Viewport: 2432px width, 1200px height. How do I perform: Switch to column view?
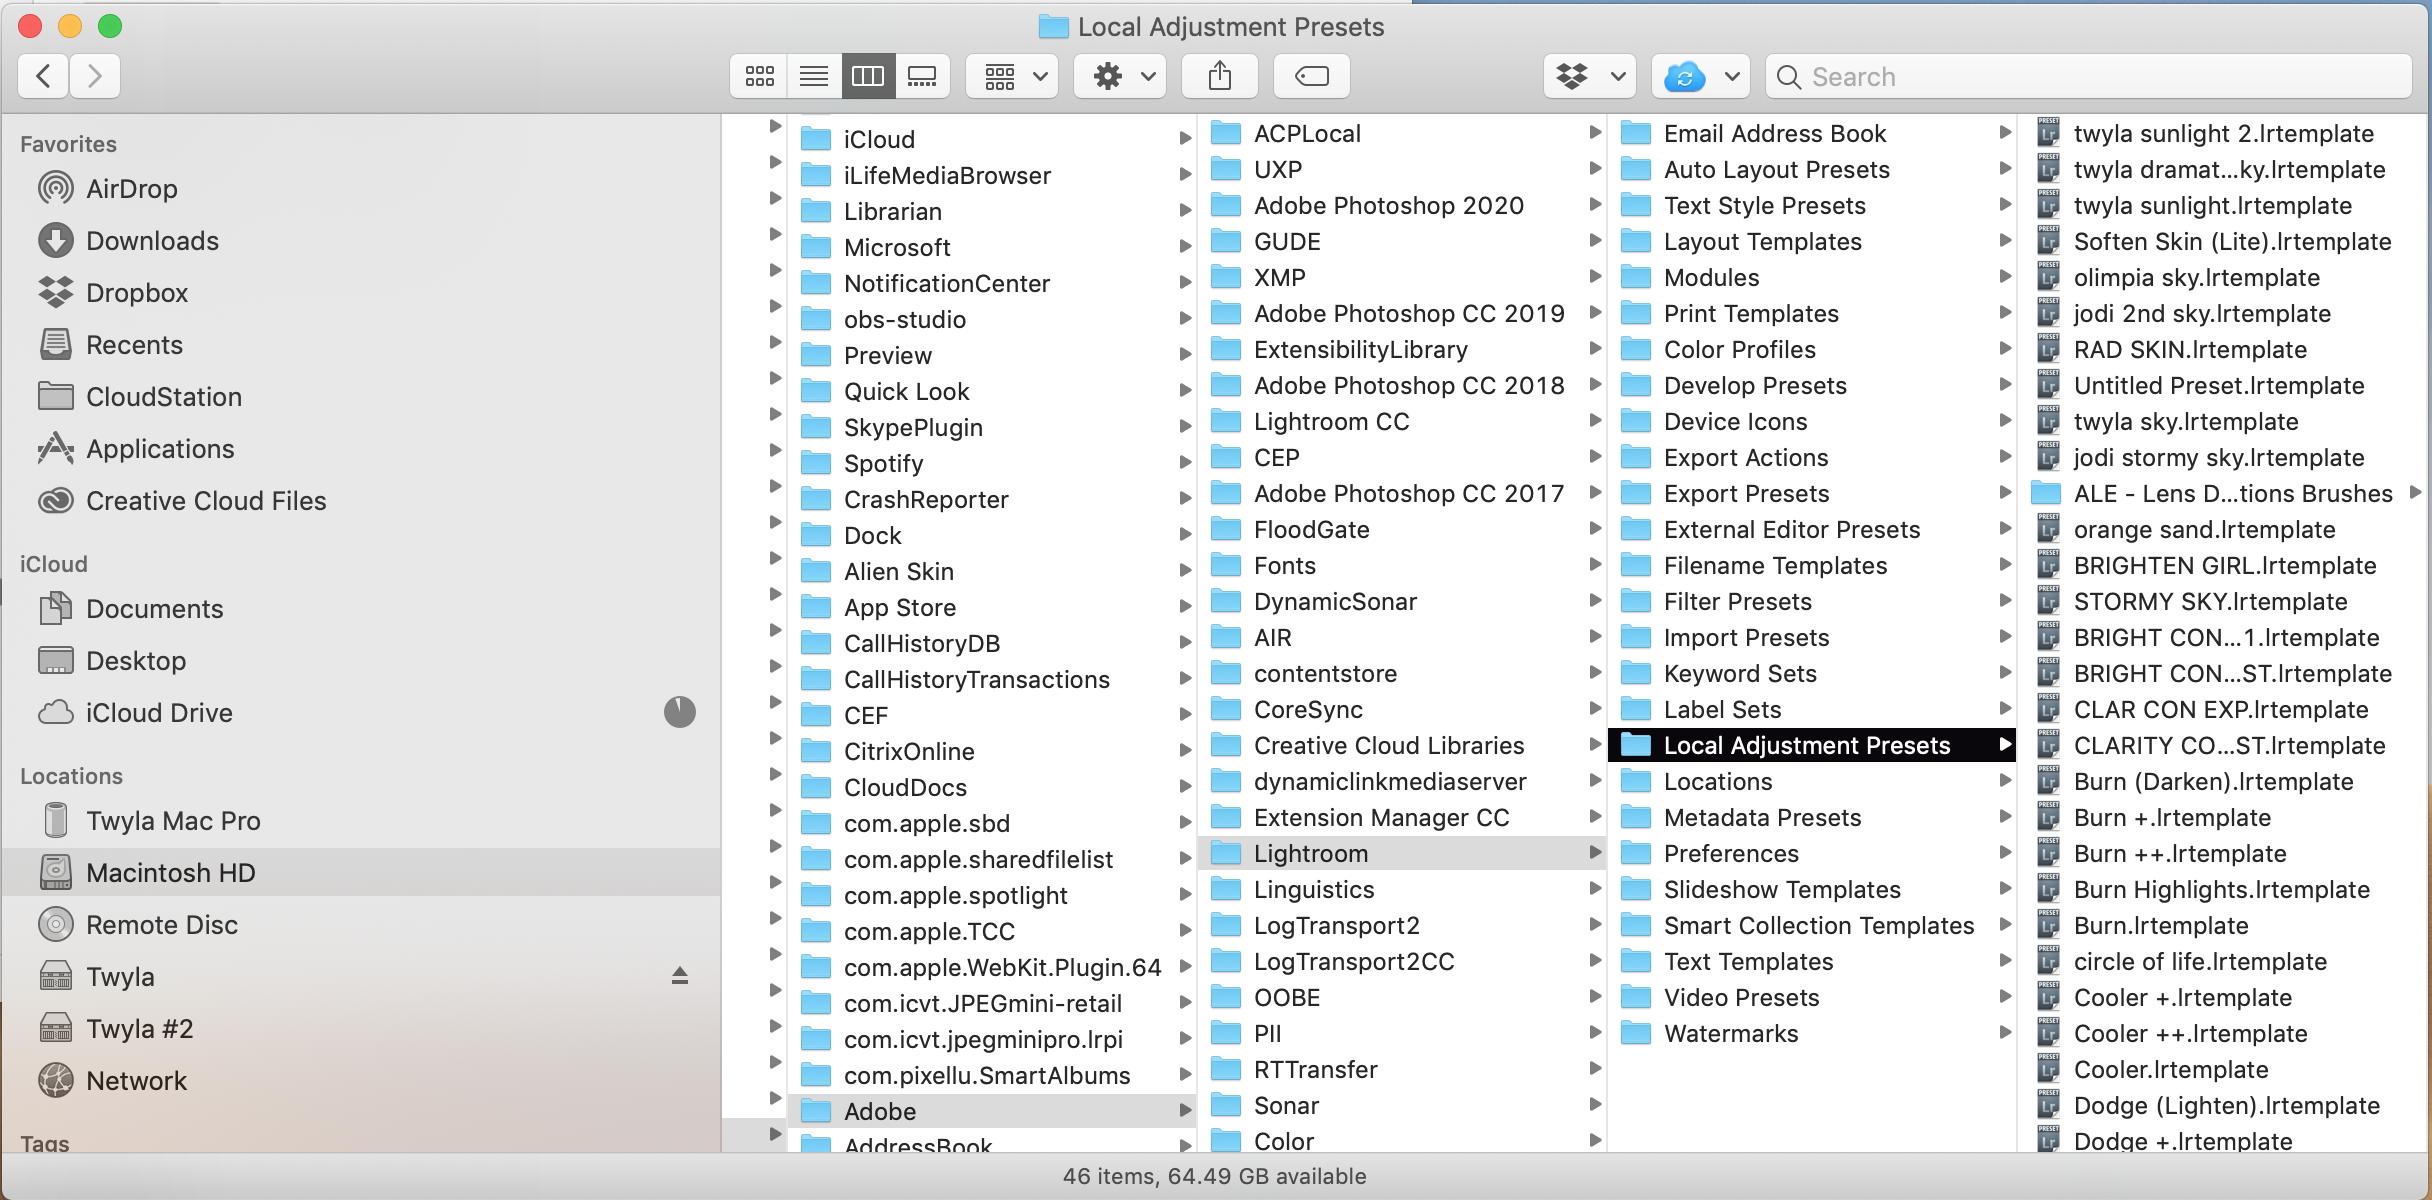pyautogui.click(x=868, y=76)
